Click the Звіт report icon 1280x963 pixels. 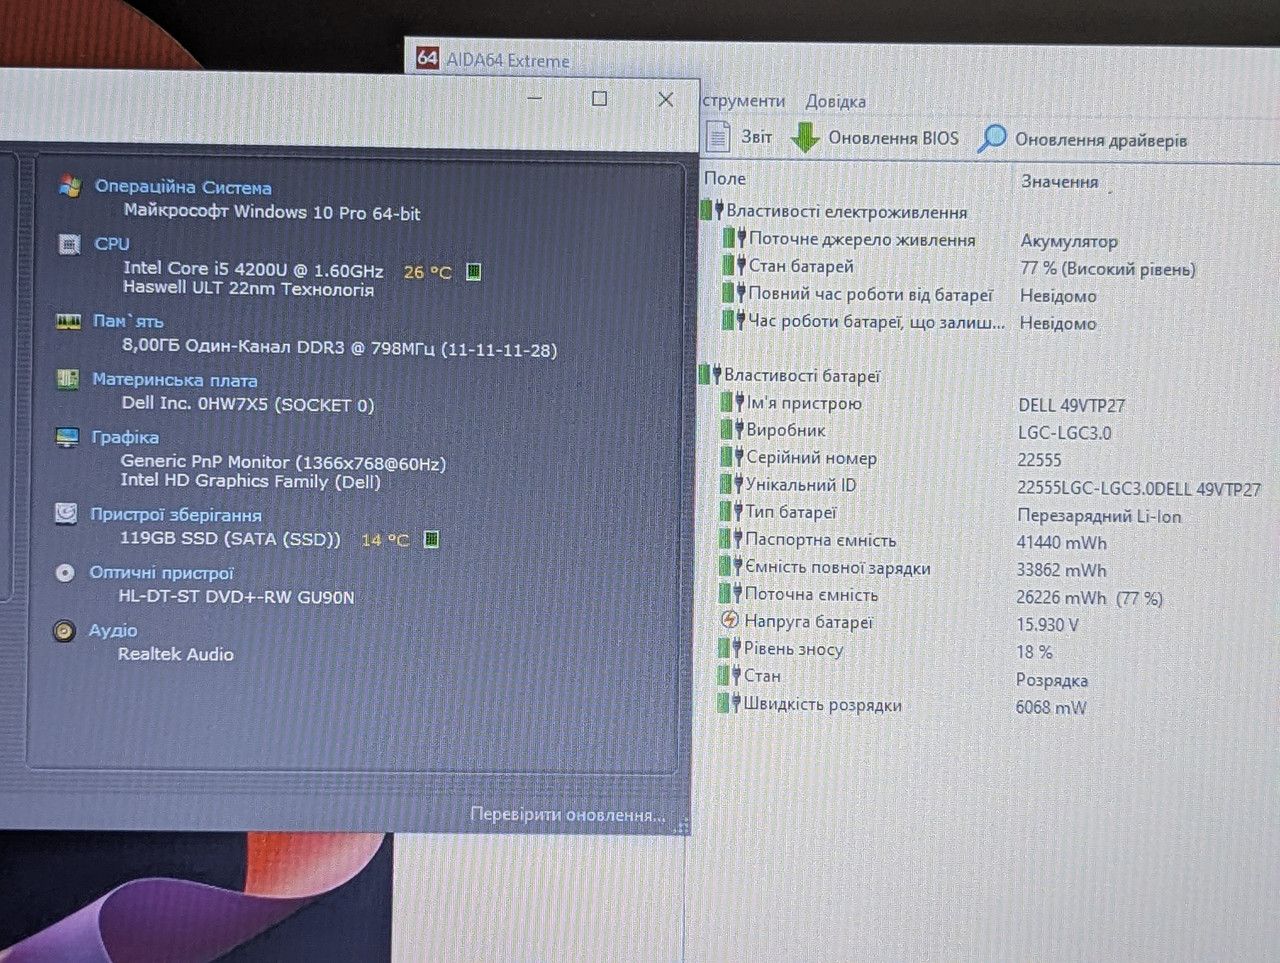(718, 137)
